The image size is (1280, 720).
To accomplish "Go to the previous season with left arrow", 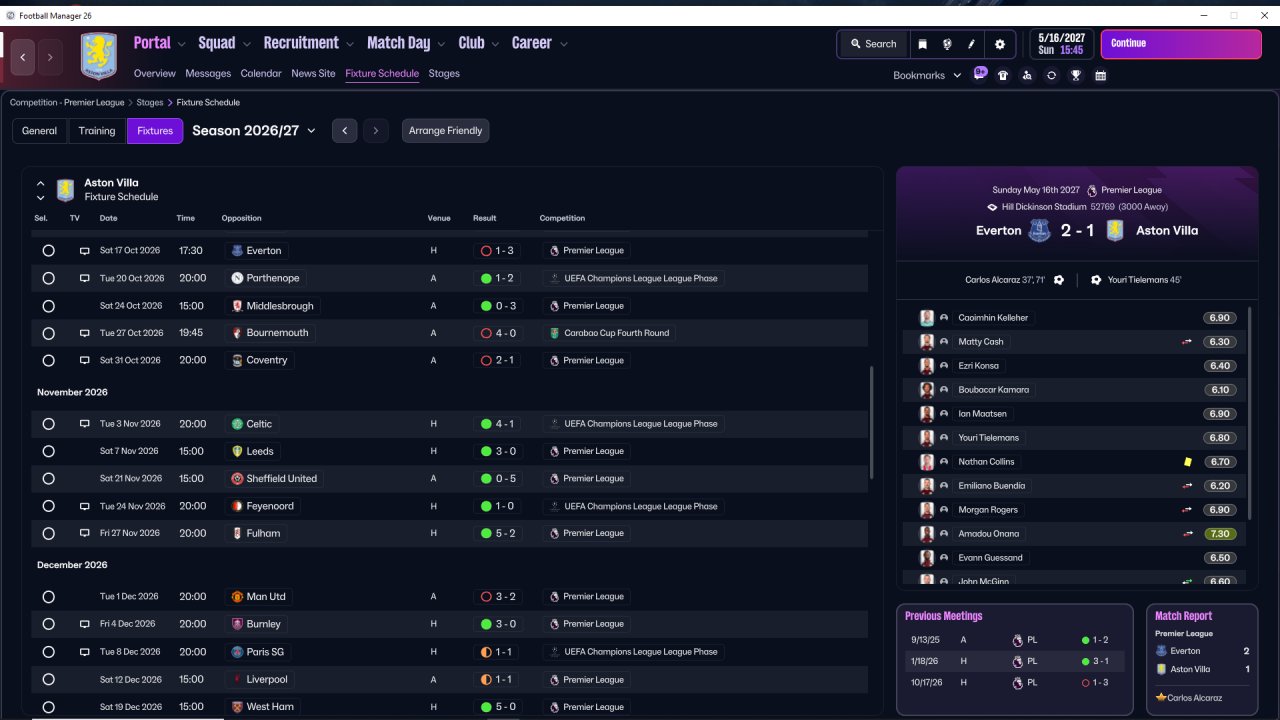I will [344, 131].
